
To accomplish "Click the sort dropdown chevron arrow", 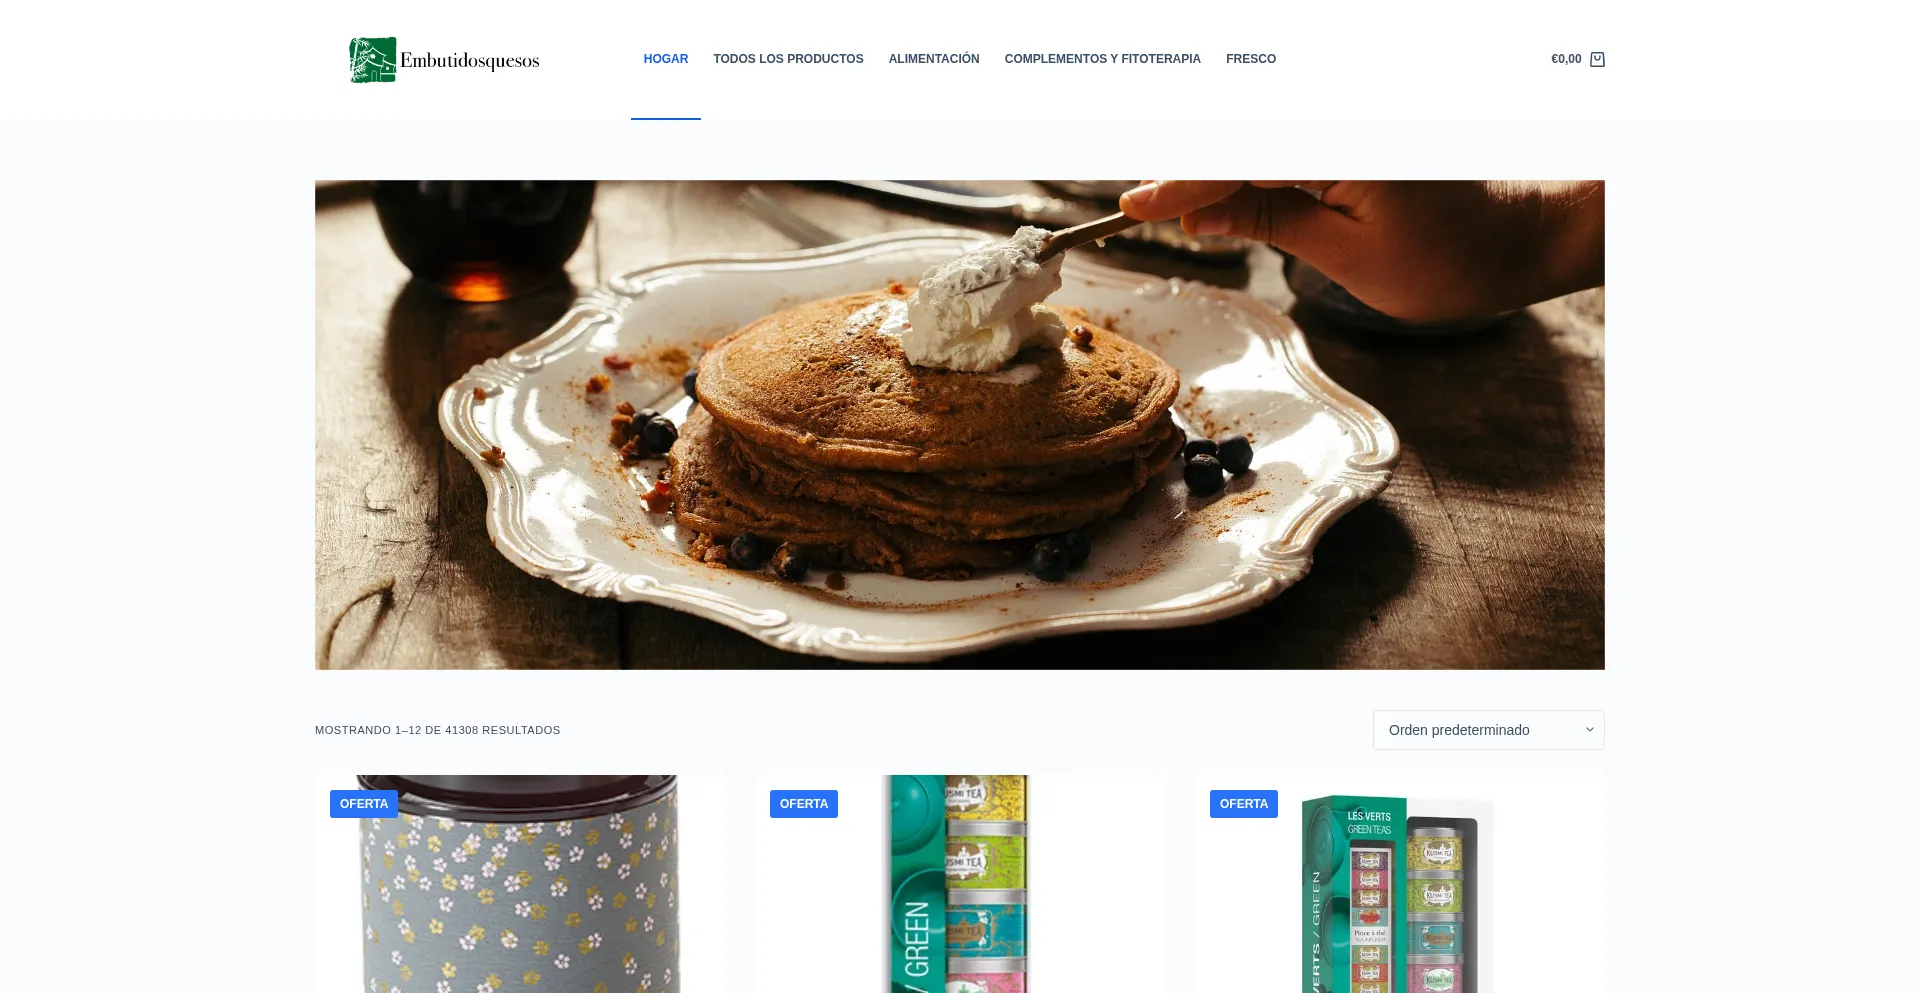I will [x=1589, y=730].
